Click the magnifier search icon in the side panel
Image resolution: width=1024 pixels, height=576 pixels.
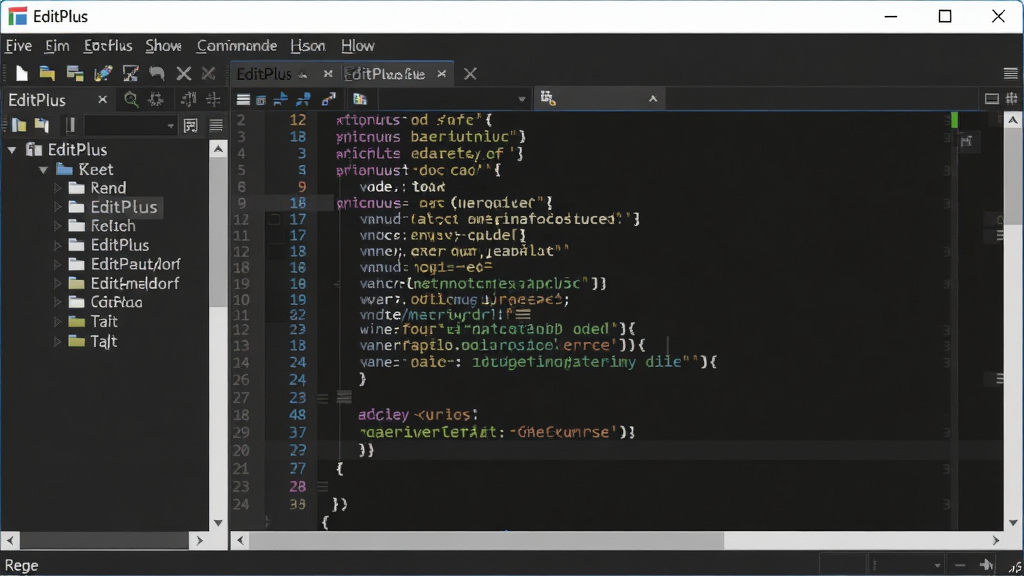(131, 99)
